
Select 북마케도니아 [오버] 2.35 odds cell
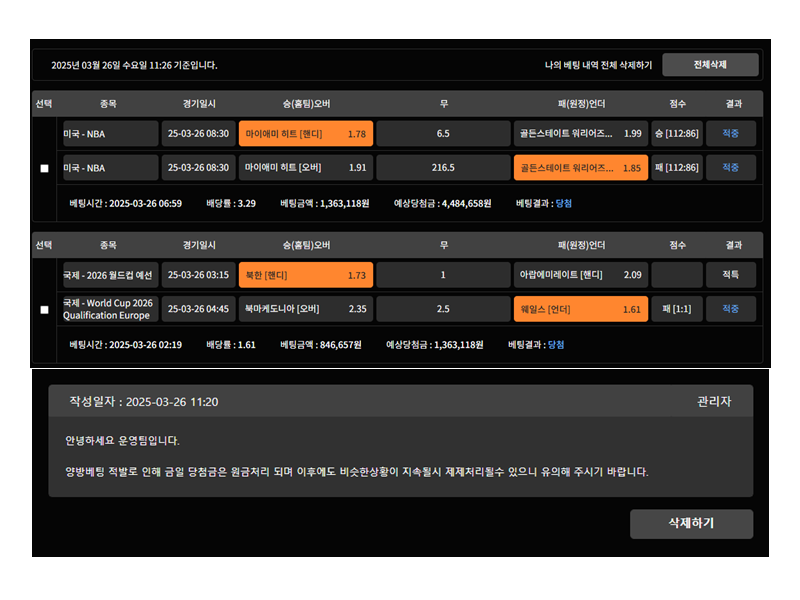click(x=305, y=309)
